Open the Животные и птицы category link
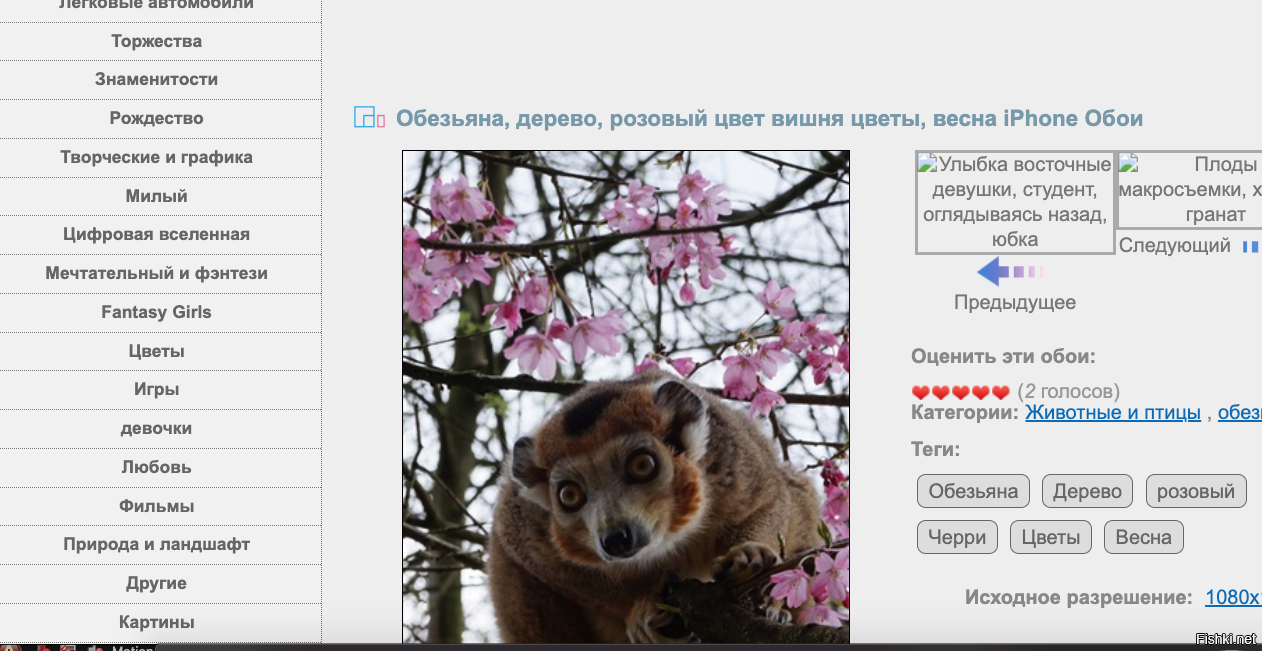Screen dimensions: 1262x651 pyautogui.click(x=1113, y=412)
